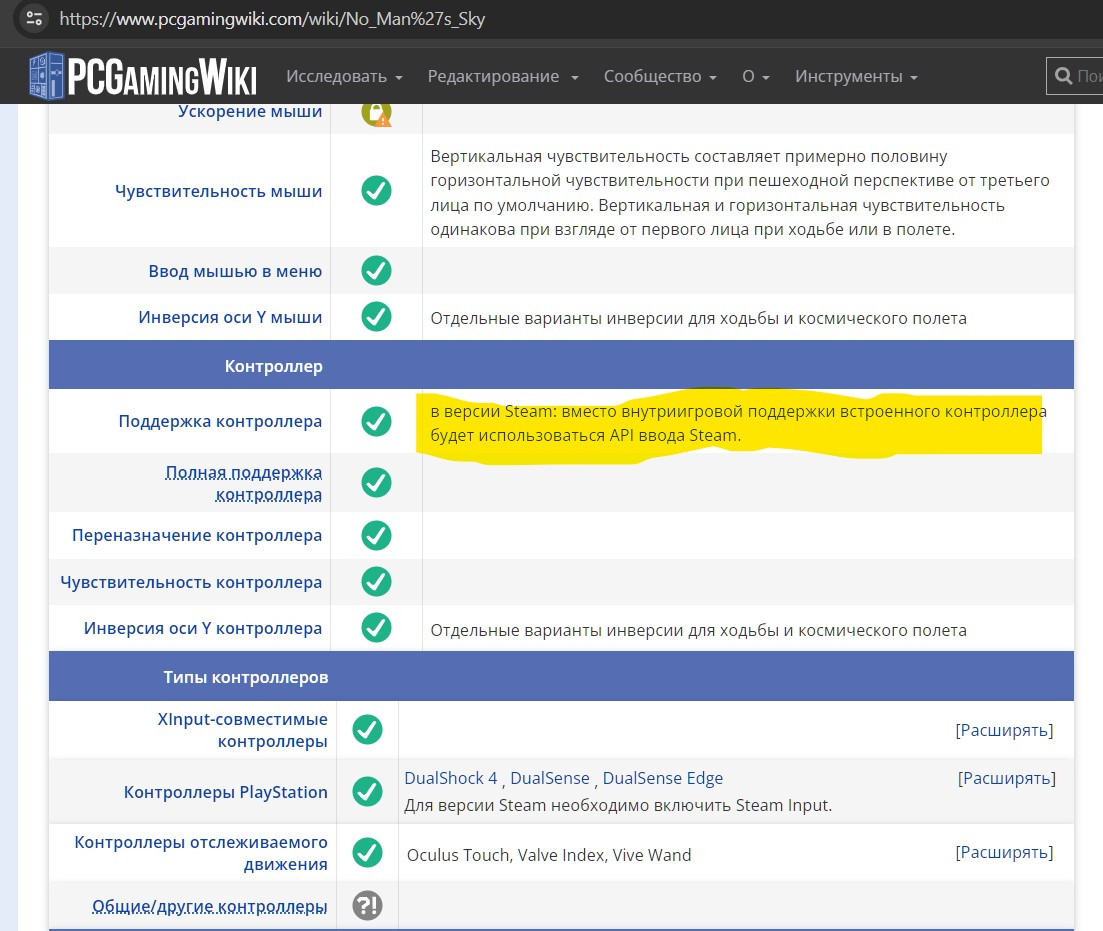Expand the XInput-совместимые контроллеры row

1004,730
